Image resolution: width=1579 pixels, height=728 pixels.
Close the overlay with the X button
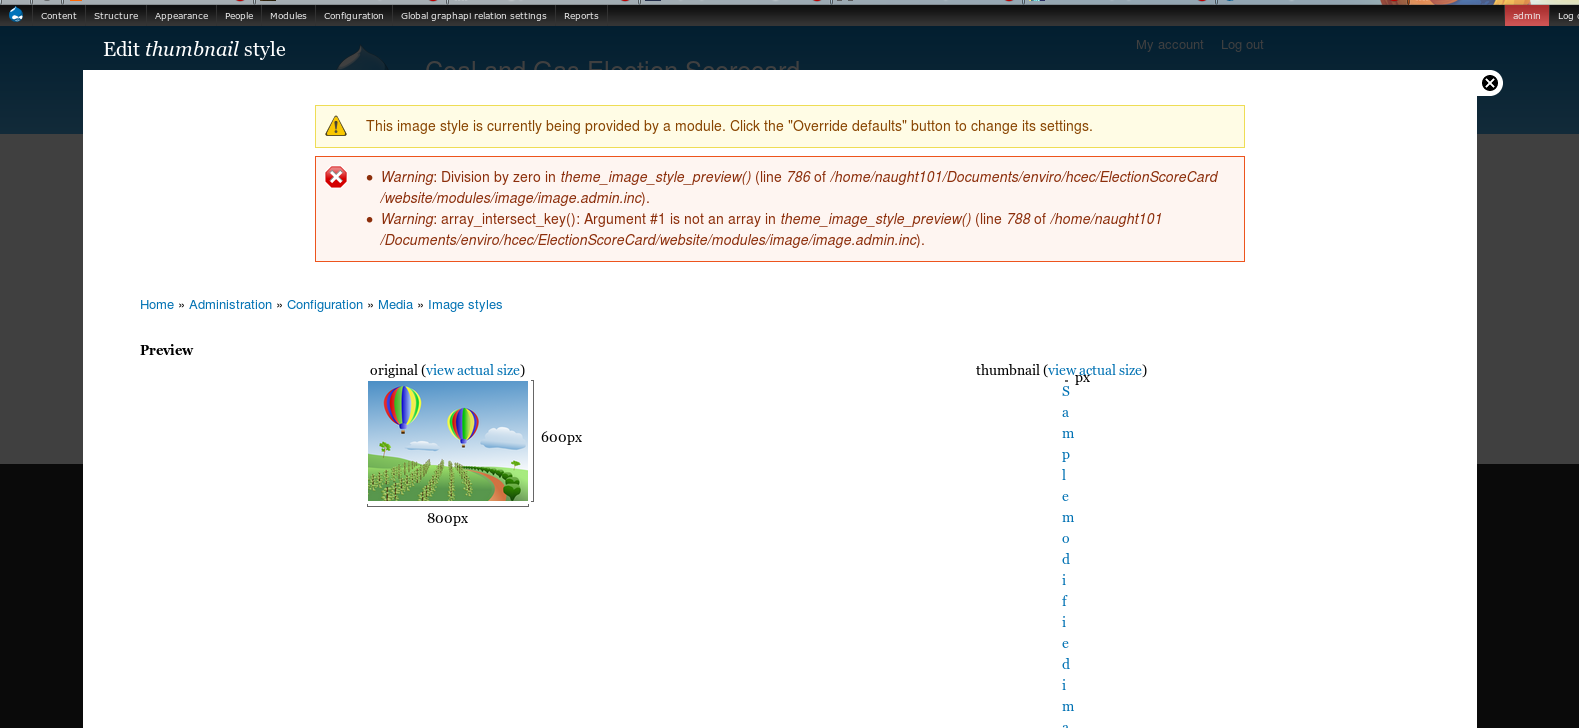tap(1490, 83)
